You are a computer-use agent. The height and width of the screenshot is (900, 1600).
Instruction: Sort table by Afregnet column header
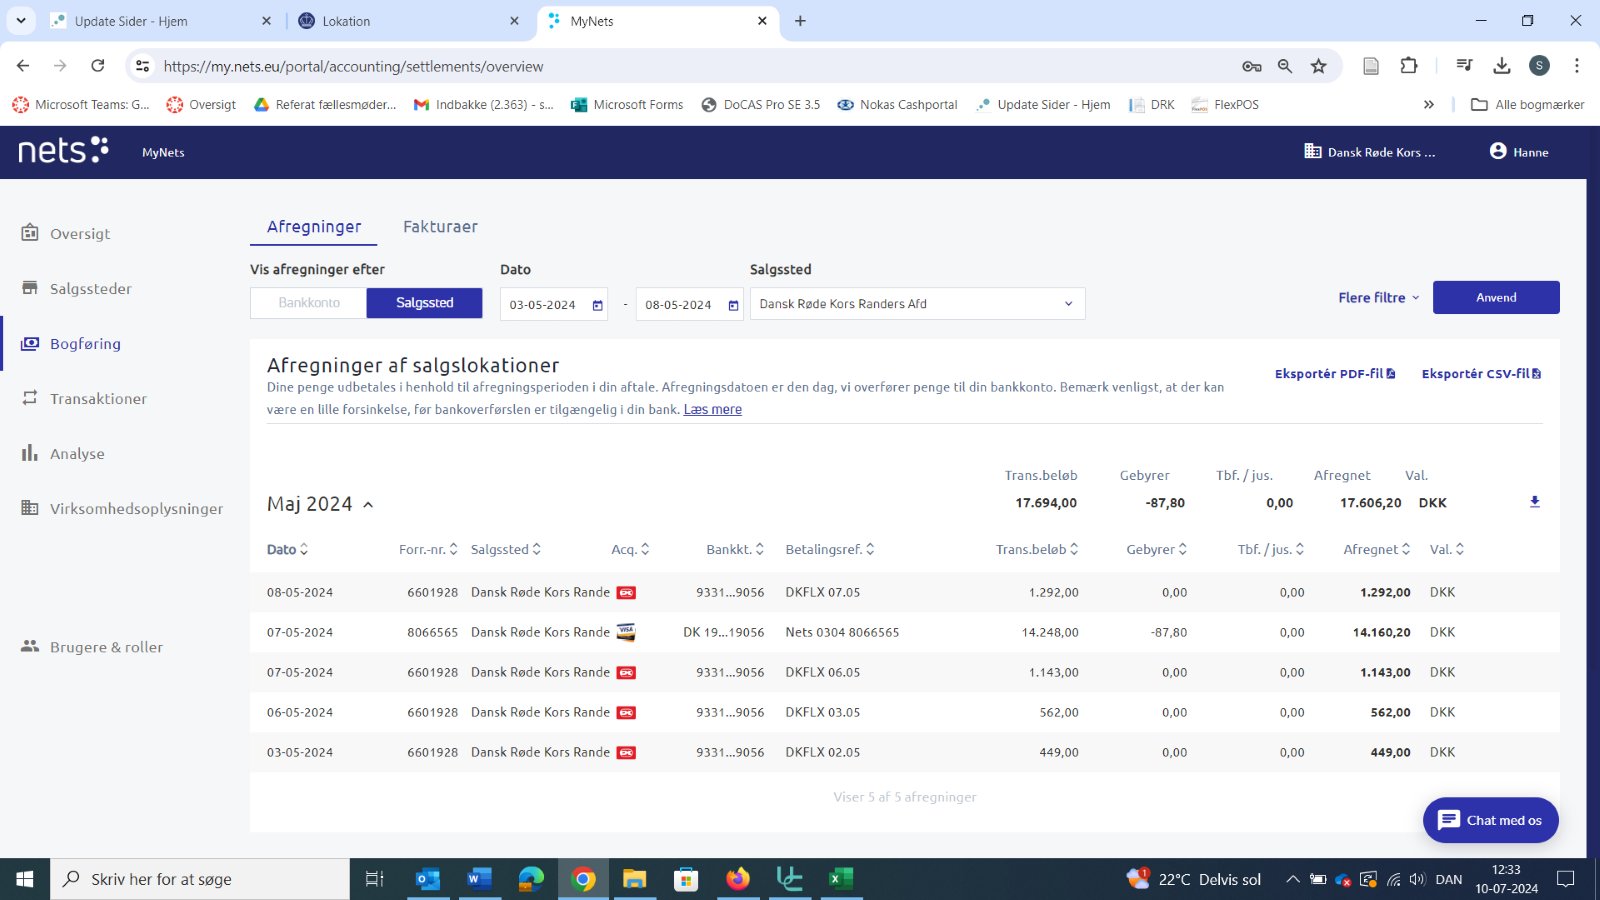[x=1377, y=549]
